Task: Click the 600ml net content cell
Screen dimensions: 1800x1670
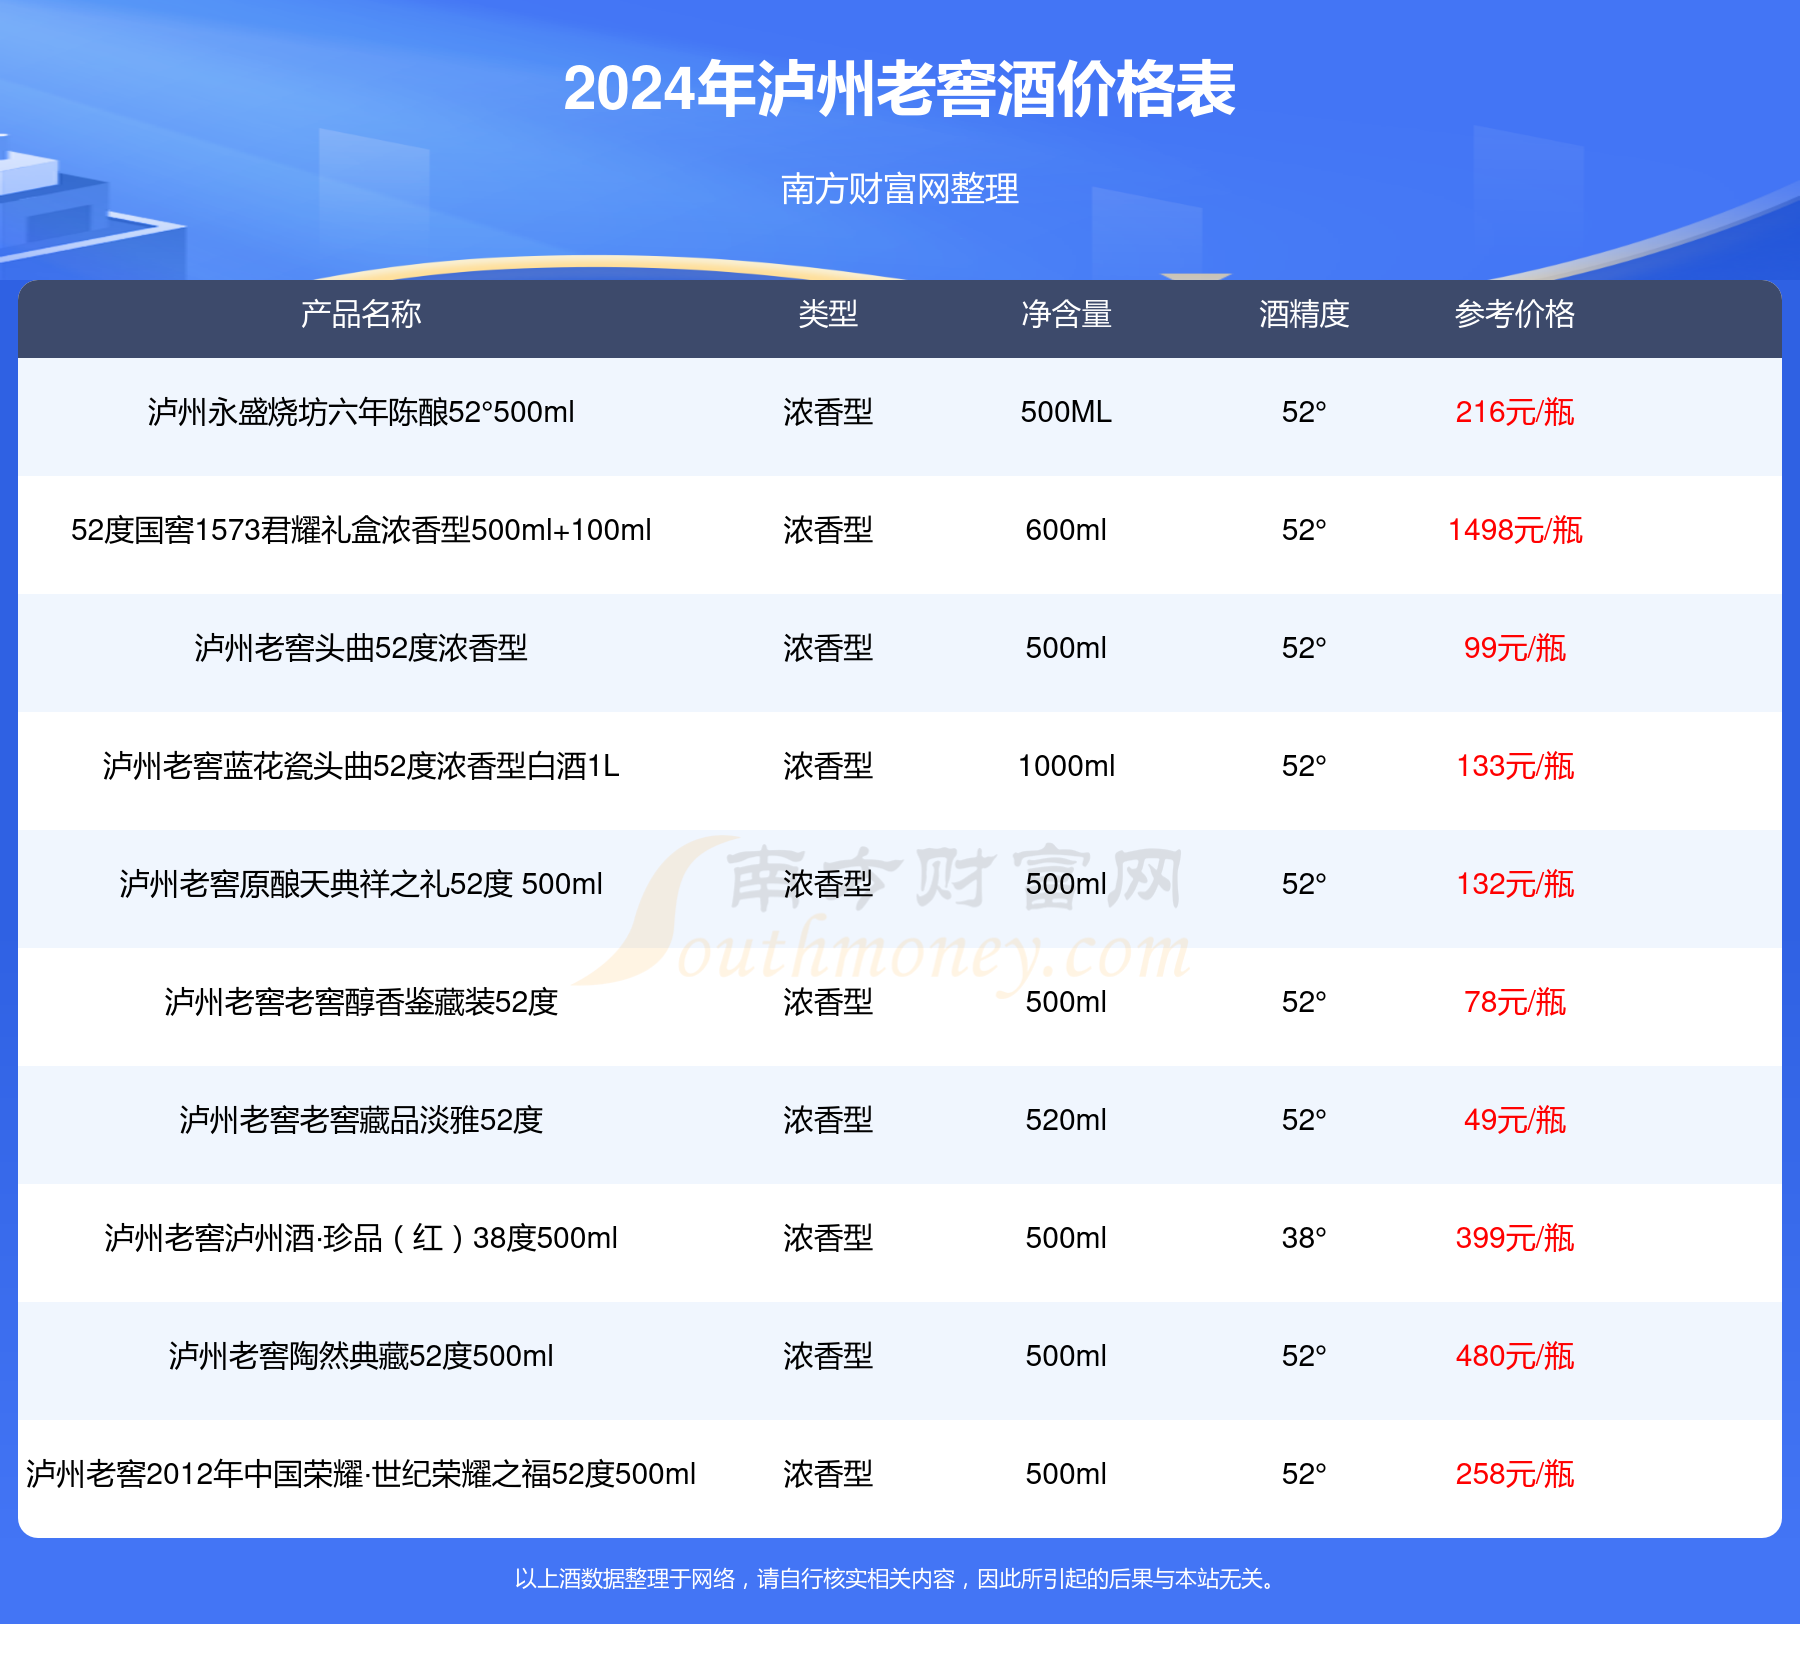Action: click(x=1066, y=530)
